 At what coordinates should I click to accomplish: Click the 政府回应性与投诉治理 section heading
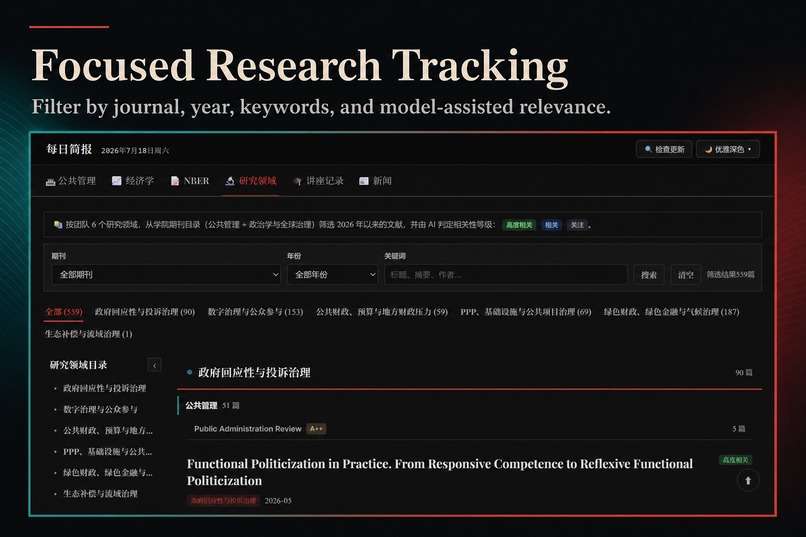[254, 373]
